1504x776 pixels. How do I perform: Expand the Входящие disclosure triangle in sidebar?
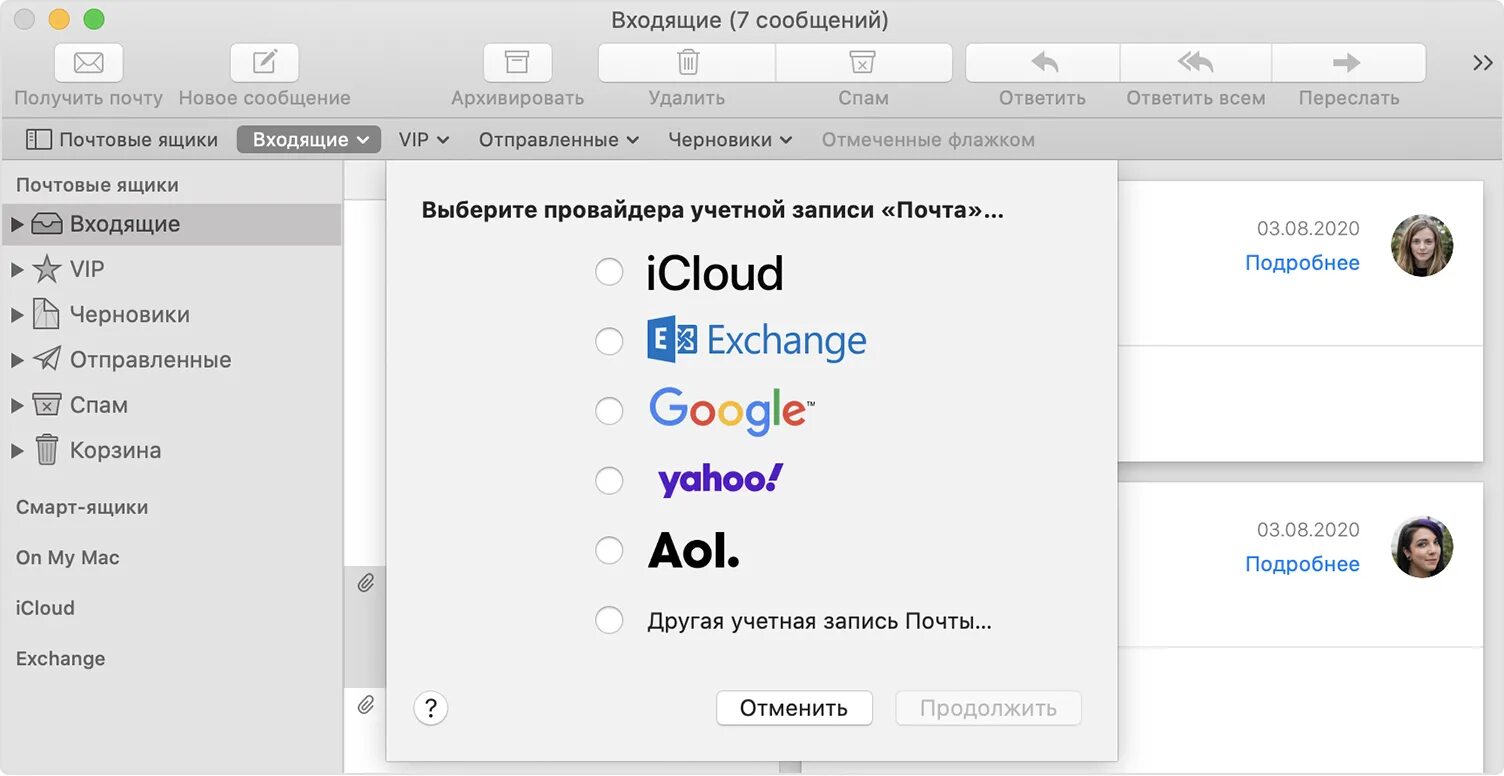coord(17,224)
